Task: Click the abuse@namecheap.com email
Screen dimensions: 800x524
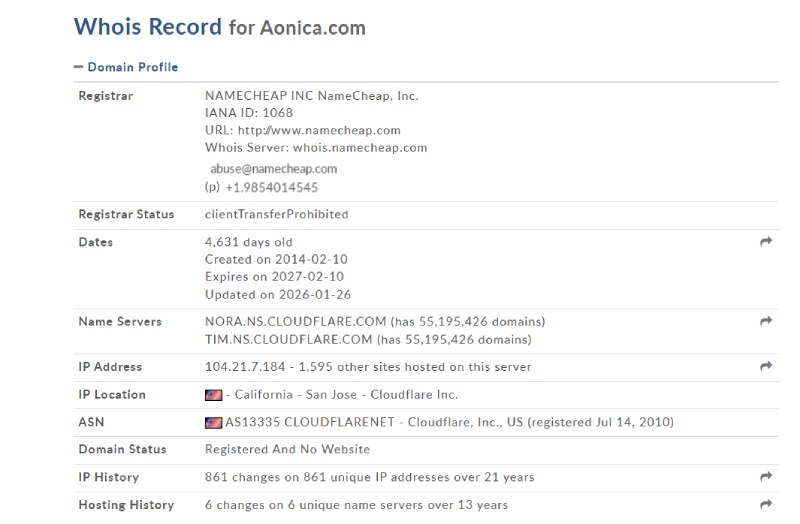Action: [x=273, y=169]
